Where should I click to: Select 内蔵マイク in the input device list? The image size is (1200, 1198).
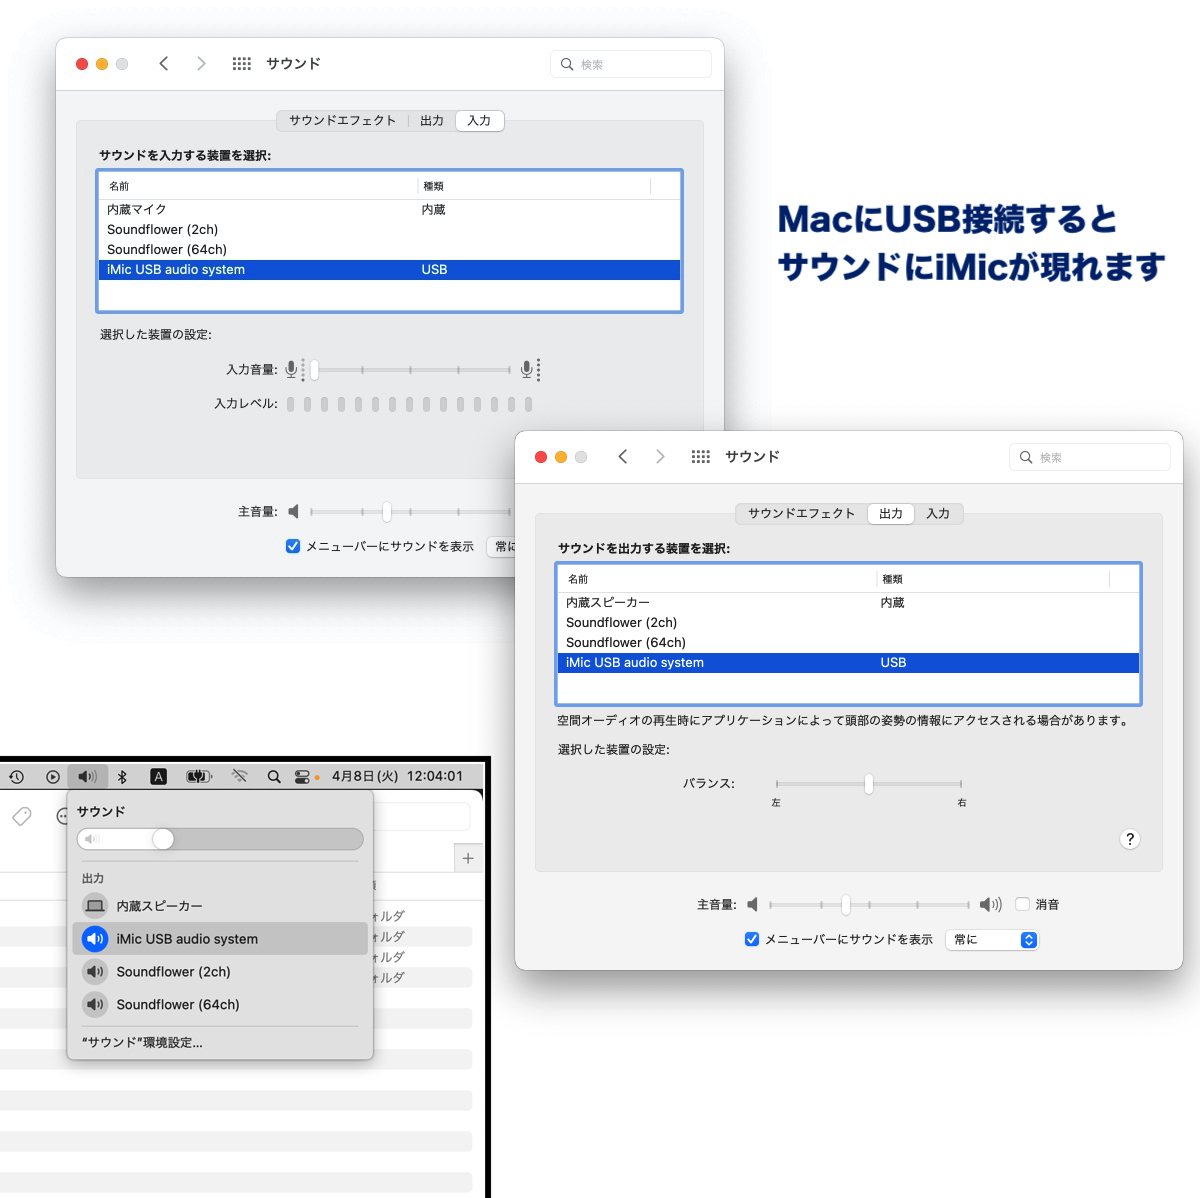tap(390, 210)
